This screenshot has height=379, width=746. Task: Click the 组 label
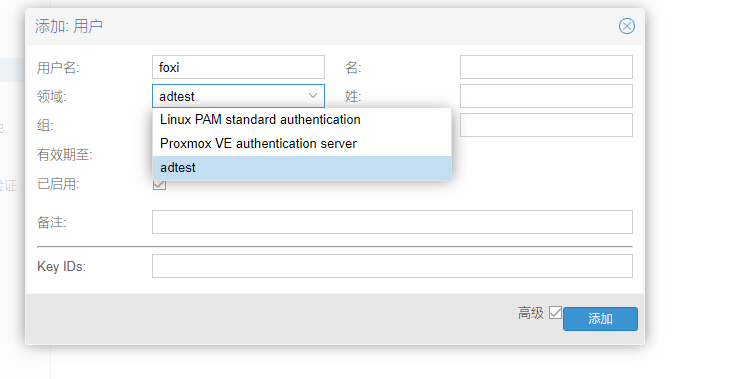(x=45, y=126)
